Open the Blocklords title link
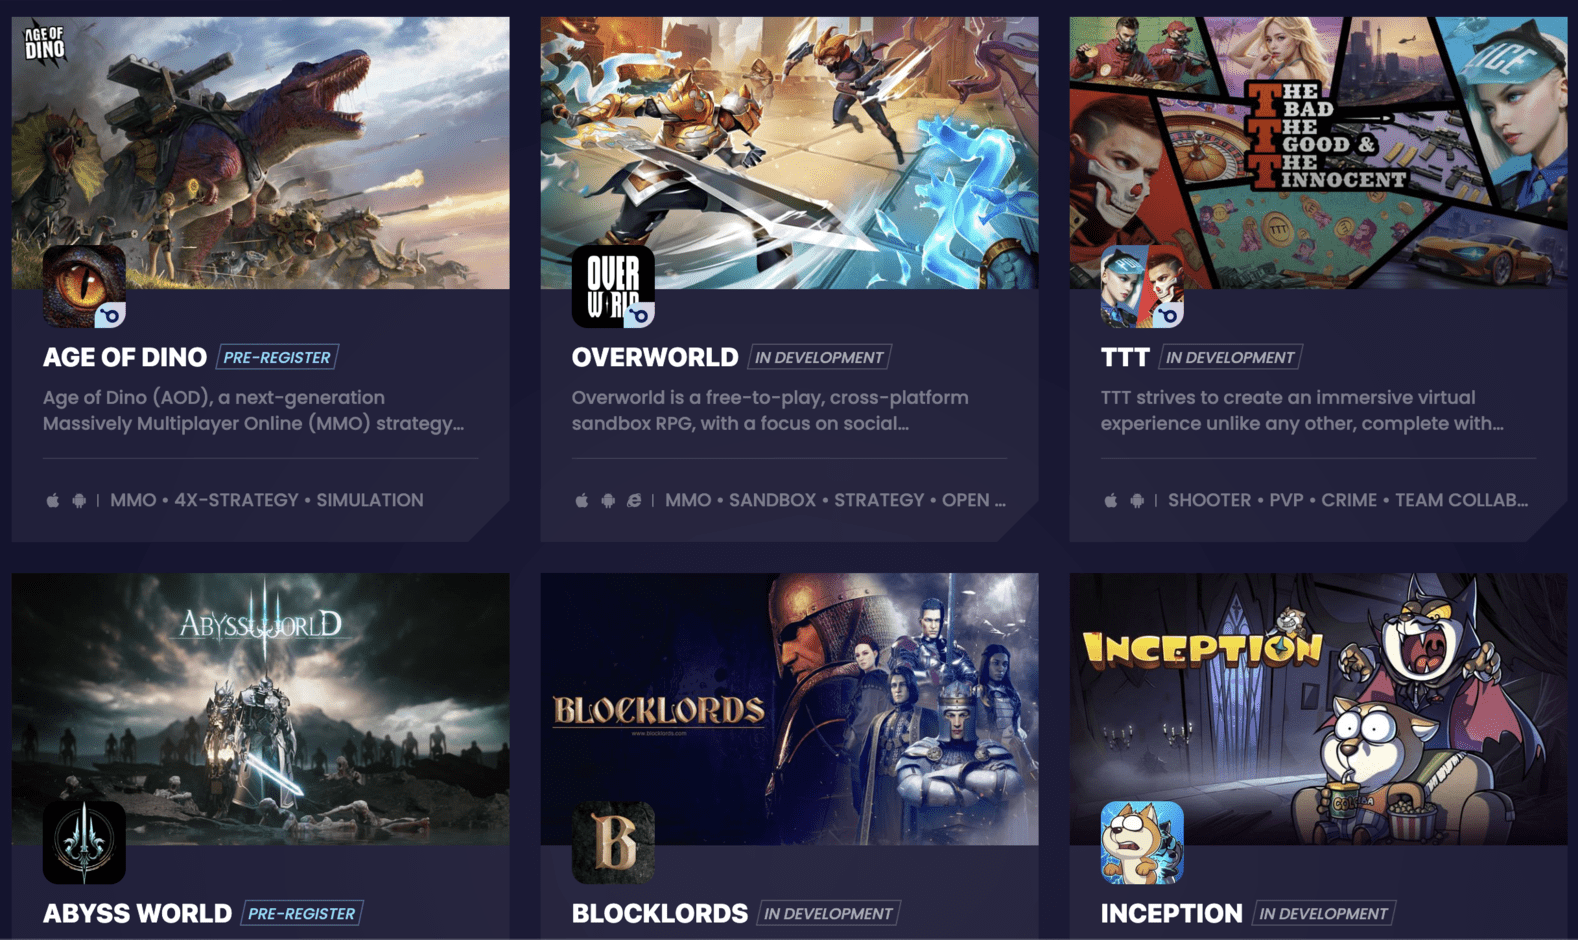This screenshot has width=1578, height=940. (660, 913)
